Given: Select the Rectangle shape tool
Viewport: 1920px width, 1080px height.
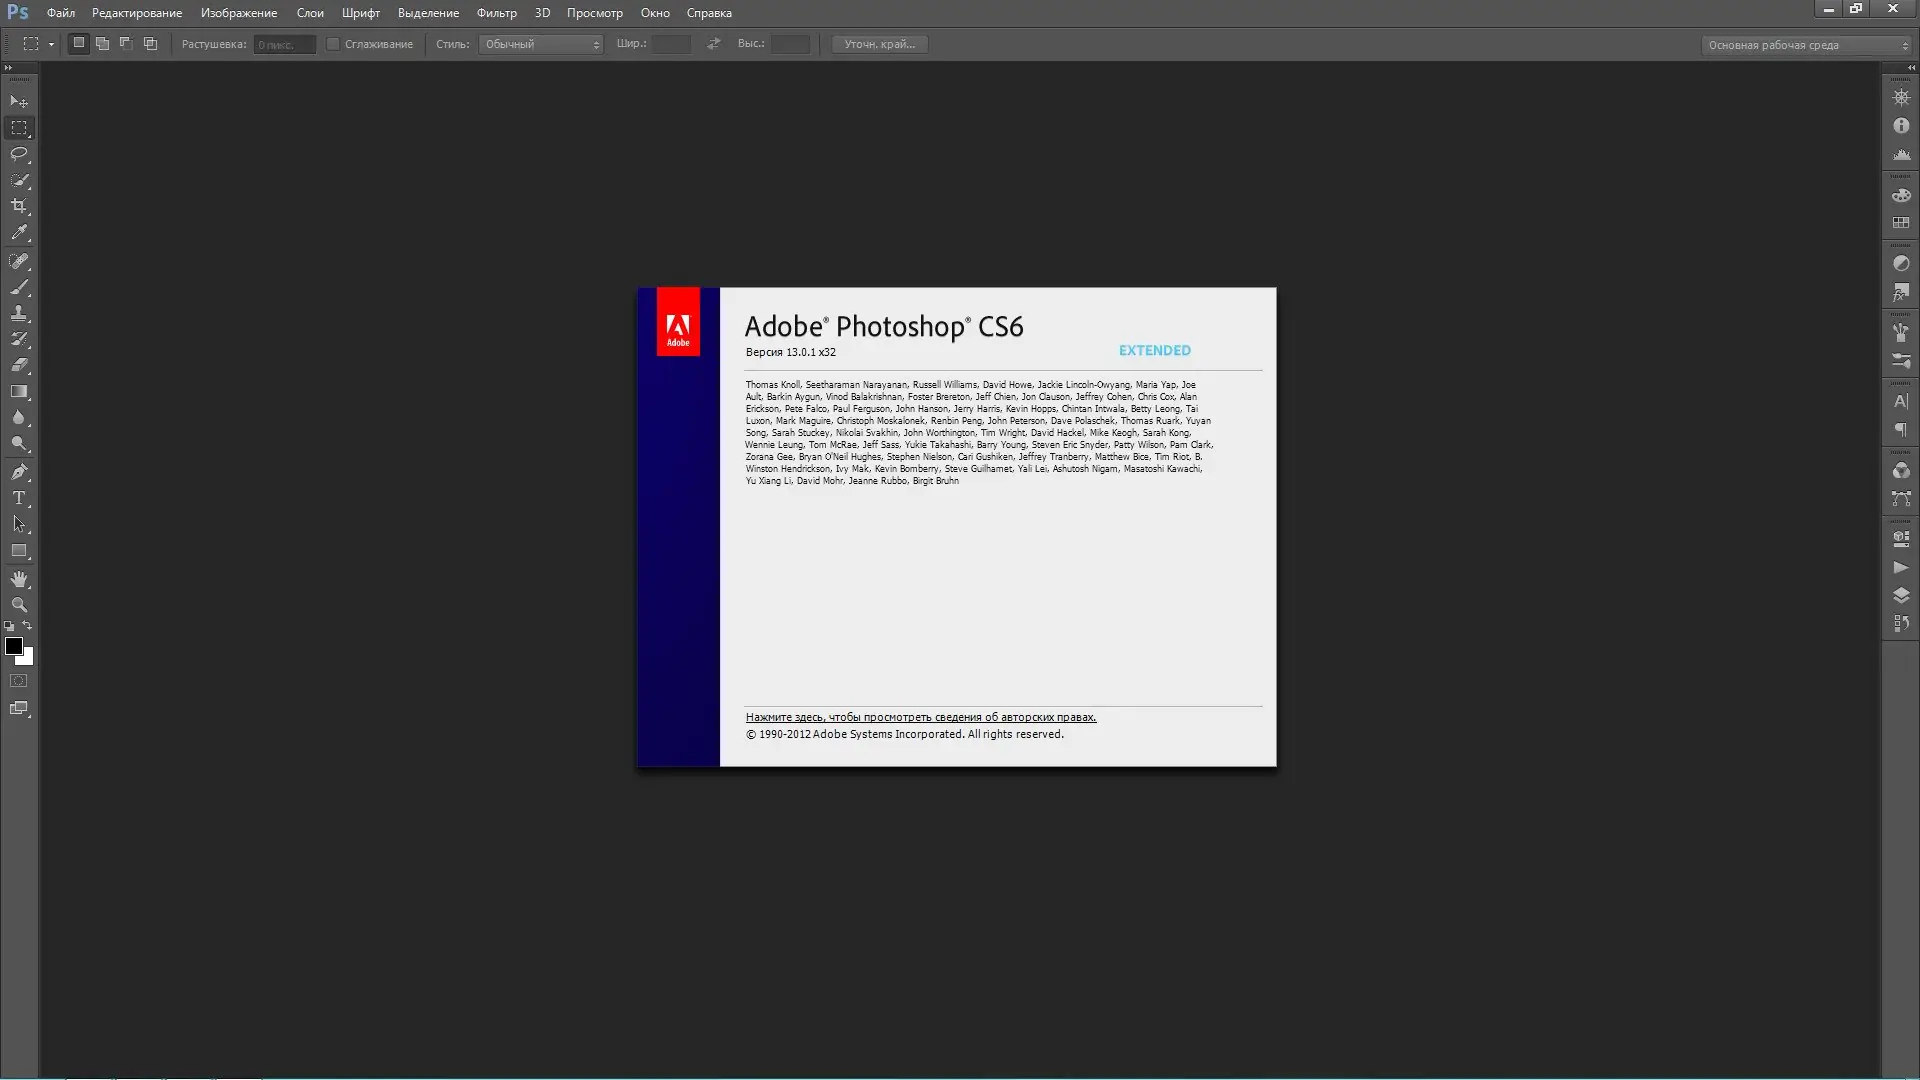Looking at the screenshot, I should 19,550.
